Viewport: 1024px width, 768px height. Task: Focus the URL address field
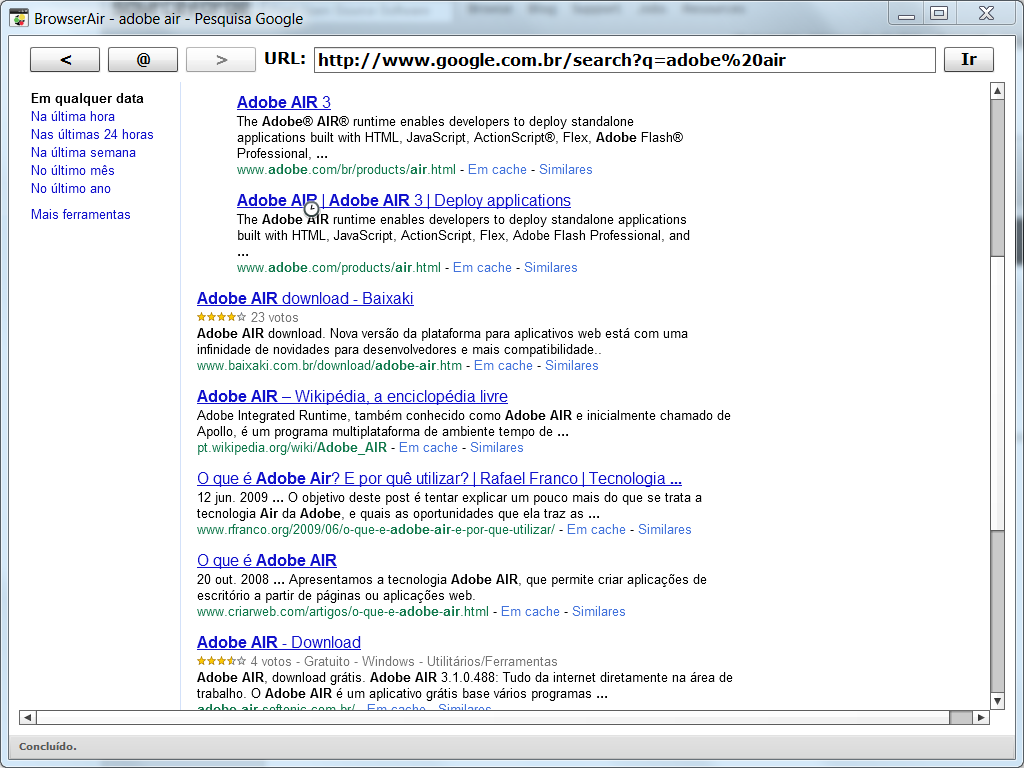[x=624, y=60]
